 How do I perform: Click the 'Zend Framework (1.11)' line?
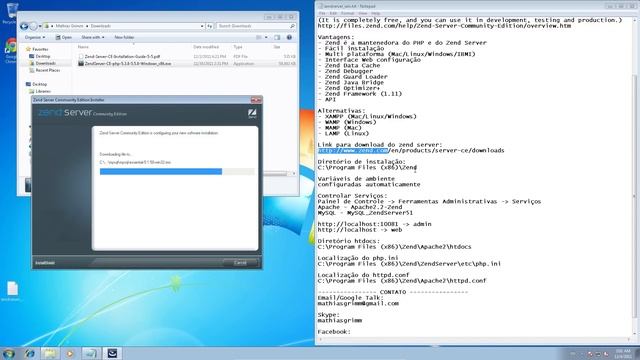[360, 94]
